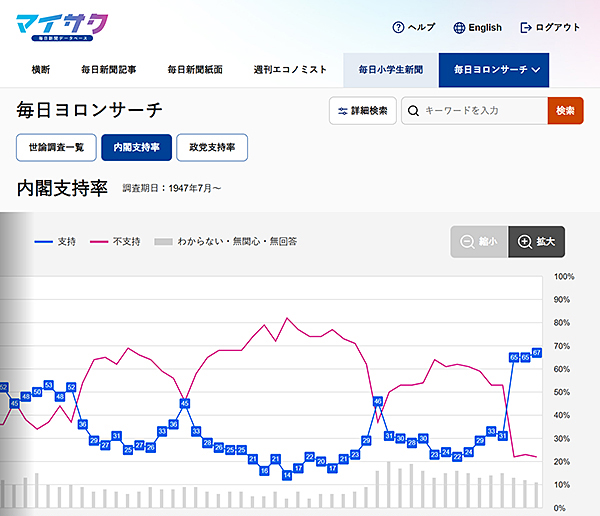
Task: Open the 週刊エコノミスト tab
Action: coord(289,70)
